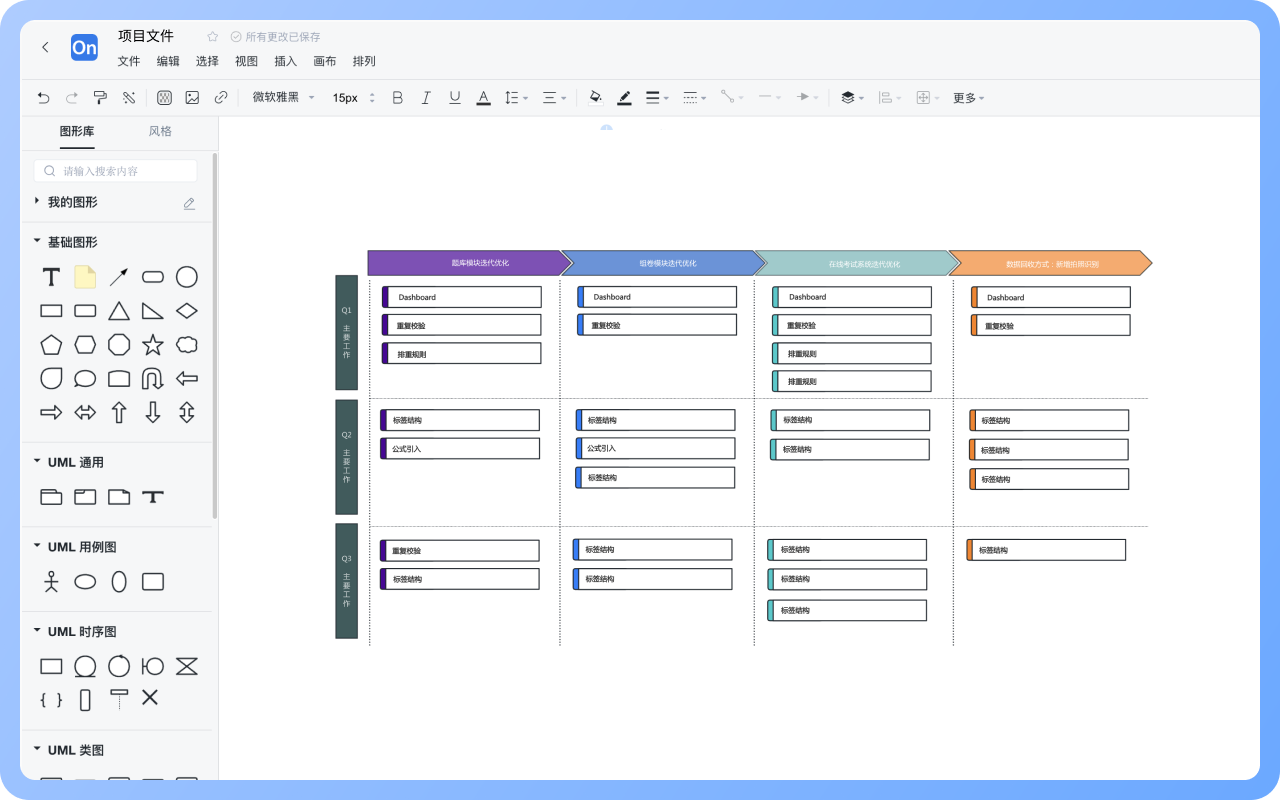Screen dimensions: 1280x800
Task: Toggle italic formatting
Action: tap(426, 98)
